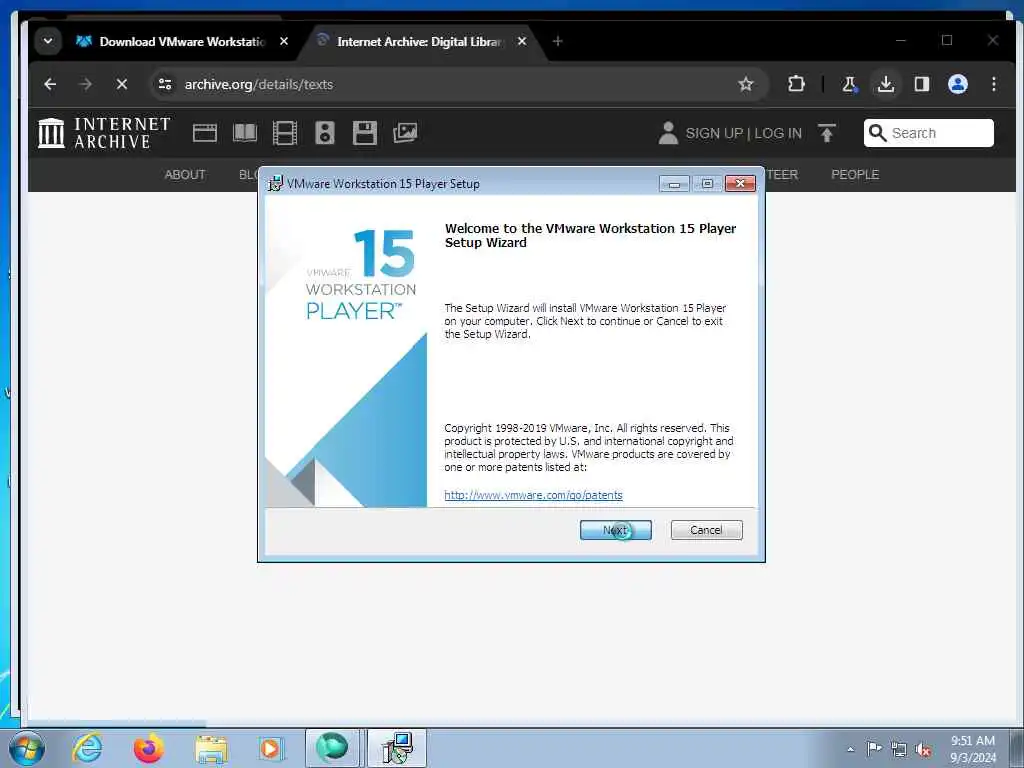Open the Audio speaker icon
This screenshot has height=768, width=1024.
pyautogui.click(x=325, y=133)
